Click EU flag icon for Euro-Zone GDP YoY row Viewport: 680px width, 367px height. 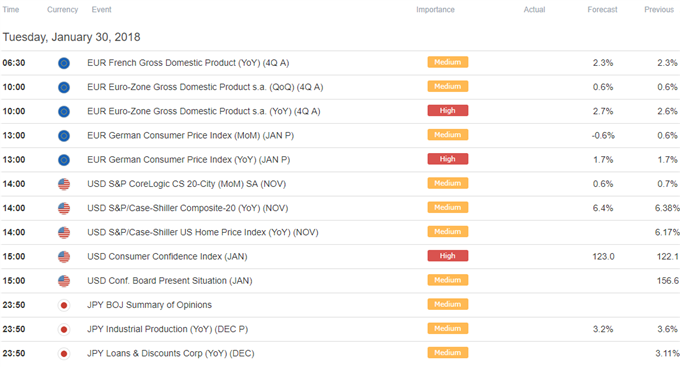click(x=64, y=112)
